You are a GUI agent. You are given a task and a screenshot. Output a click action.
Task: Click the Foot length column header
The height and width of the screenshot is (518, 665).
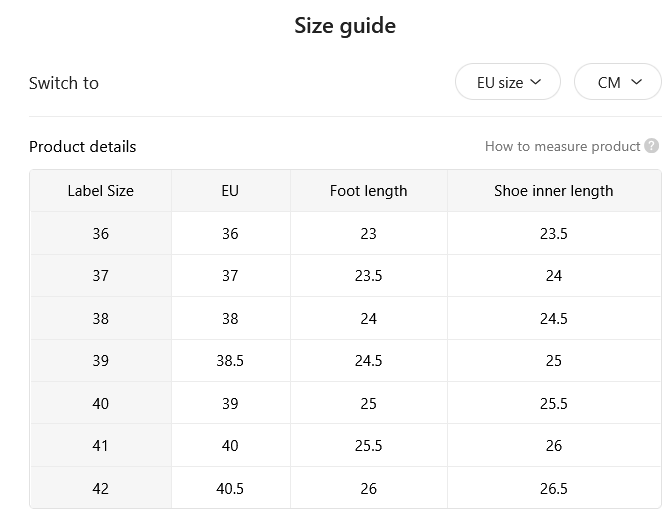click(x=369, y=191)
